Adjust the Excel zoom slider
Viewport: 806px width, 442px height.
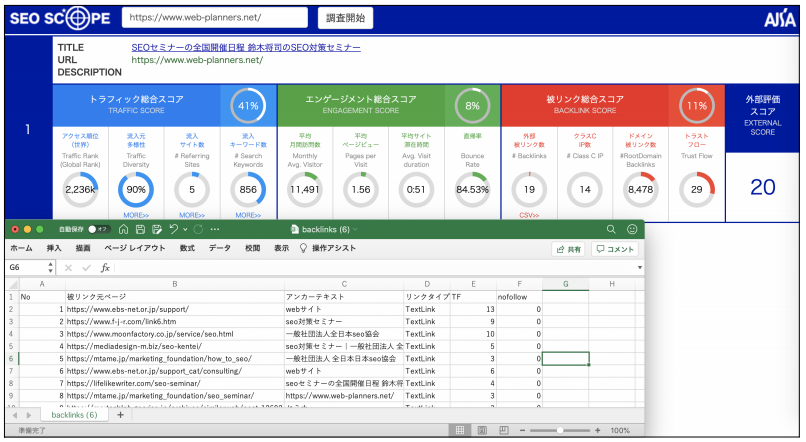tap(560, 430)
